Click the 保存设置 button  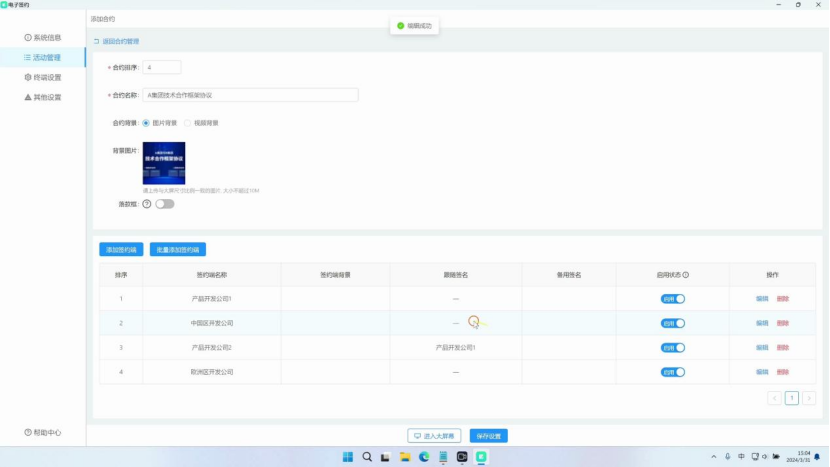(x=489, y=436)
